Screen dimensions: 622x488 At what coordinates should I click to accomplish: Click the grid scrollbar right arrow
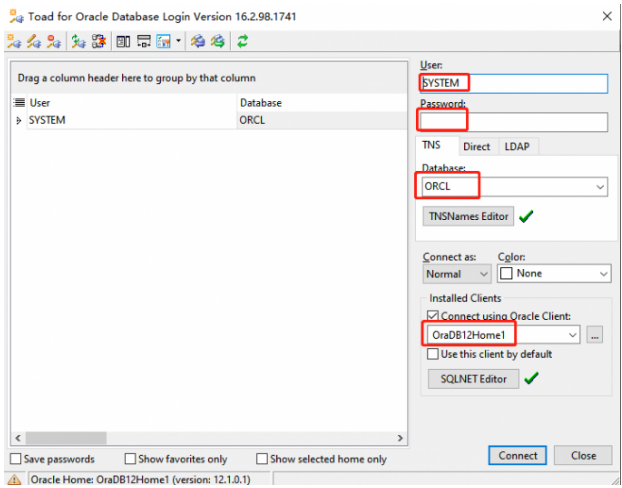pos(400,438)
